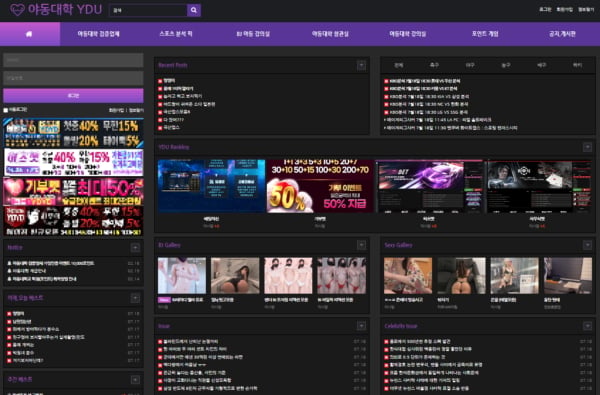The height and width of the screenshot is (395, 600).
Task: Open 회원가입 link in top right header
Action: (x=564, y=10)
